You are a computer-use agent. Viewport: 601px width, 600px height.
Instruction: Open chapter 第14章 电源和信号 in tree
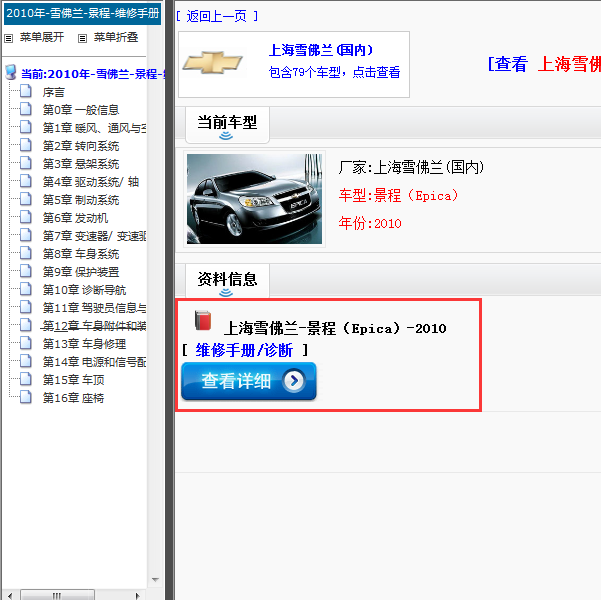coord(94,362)
